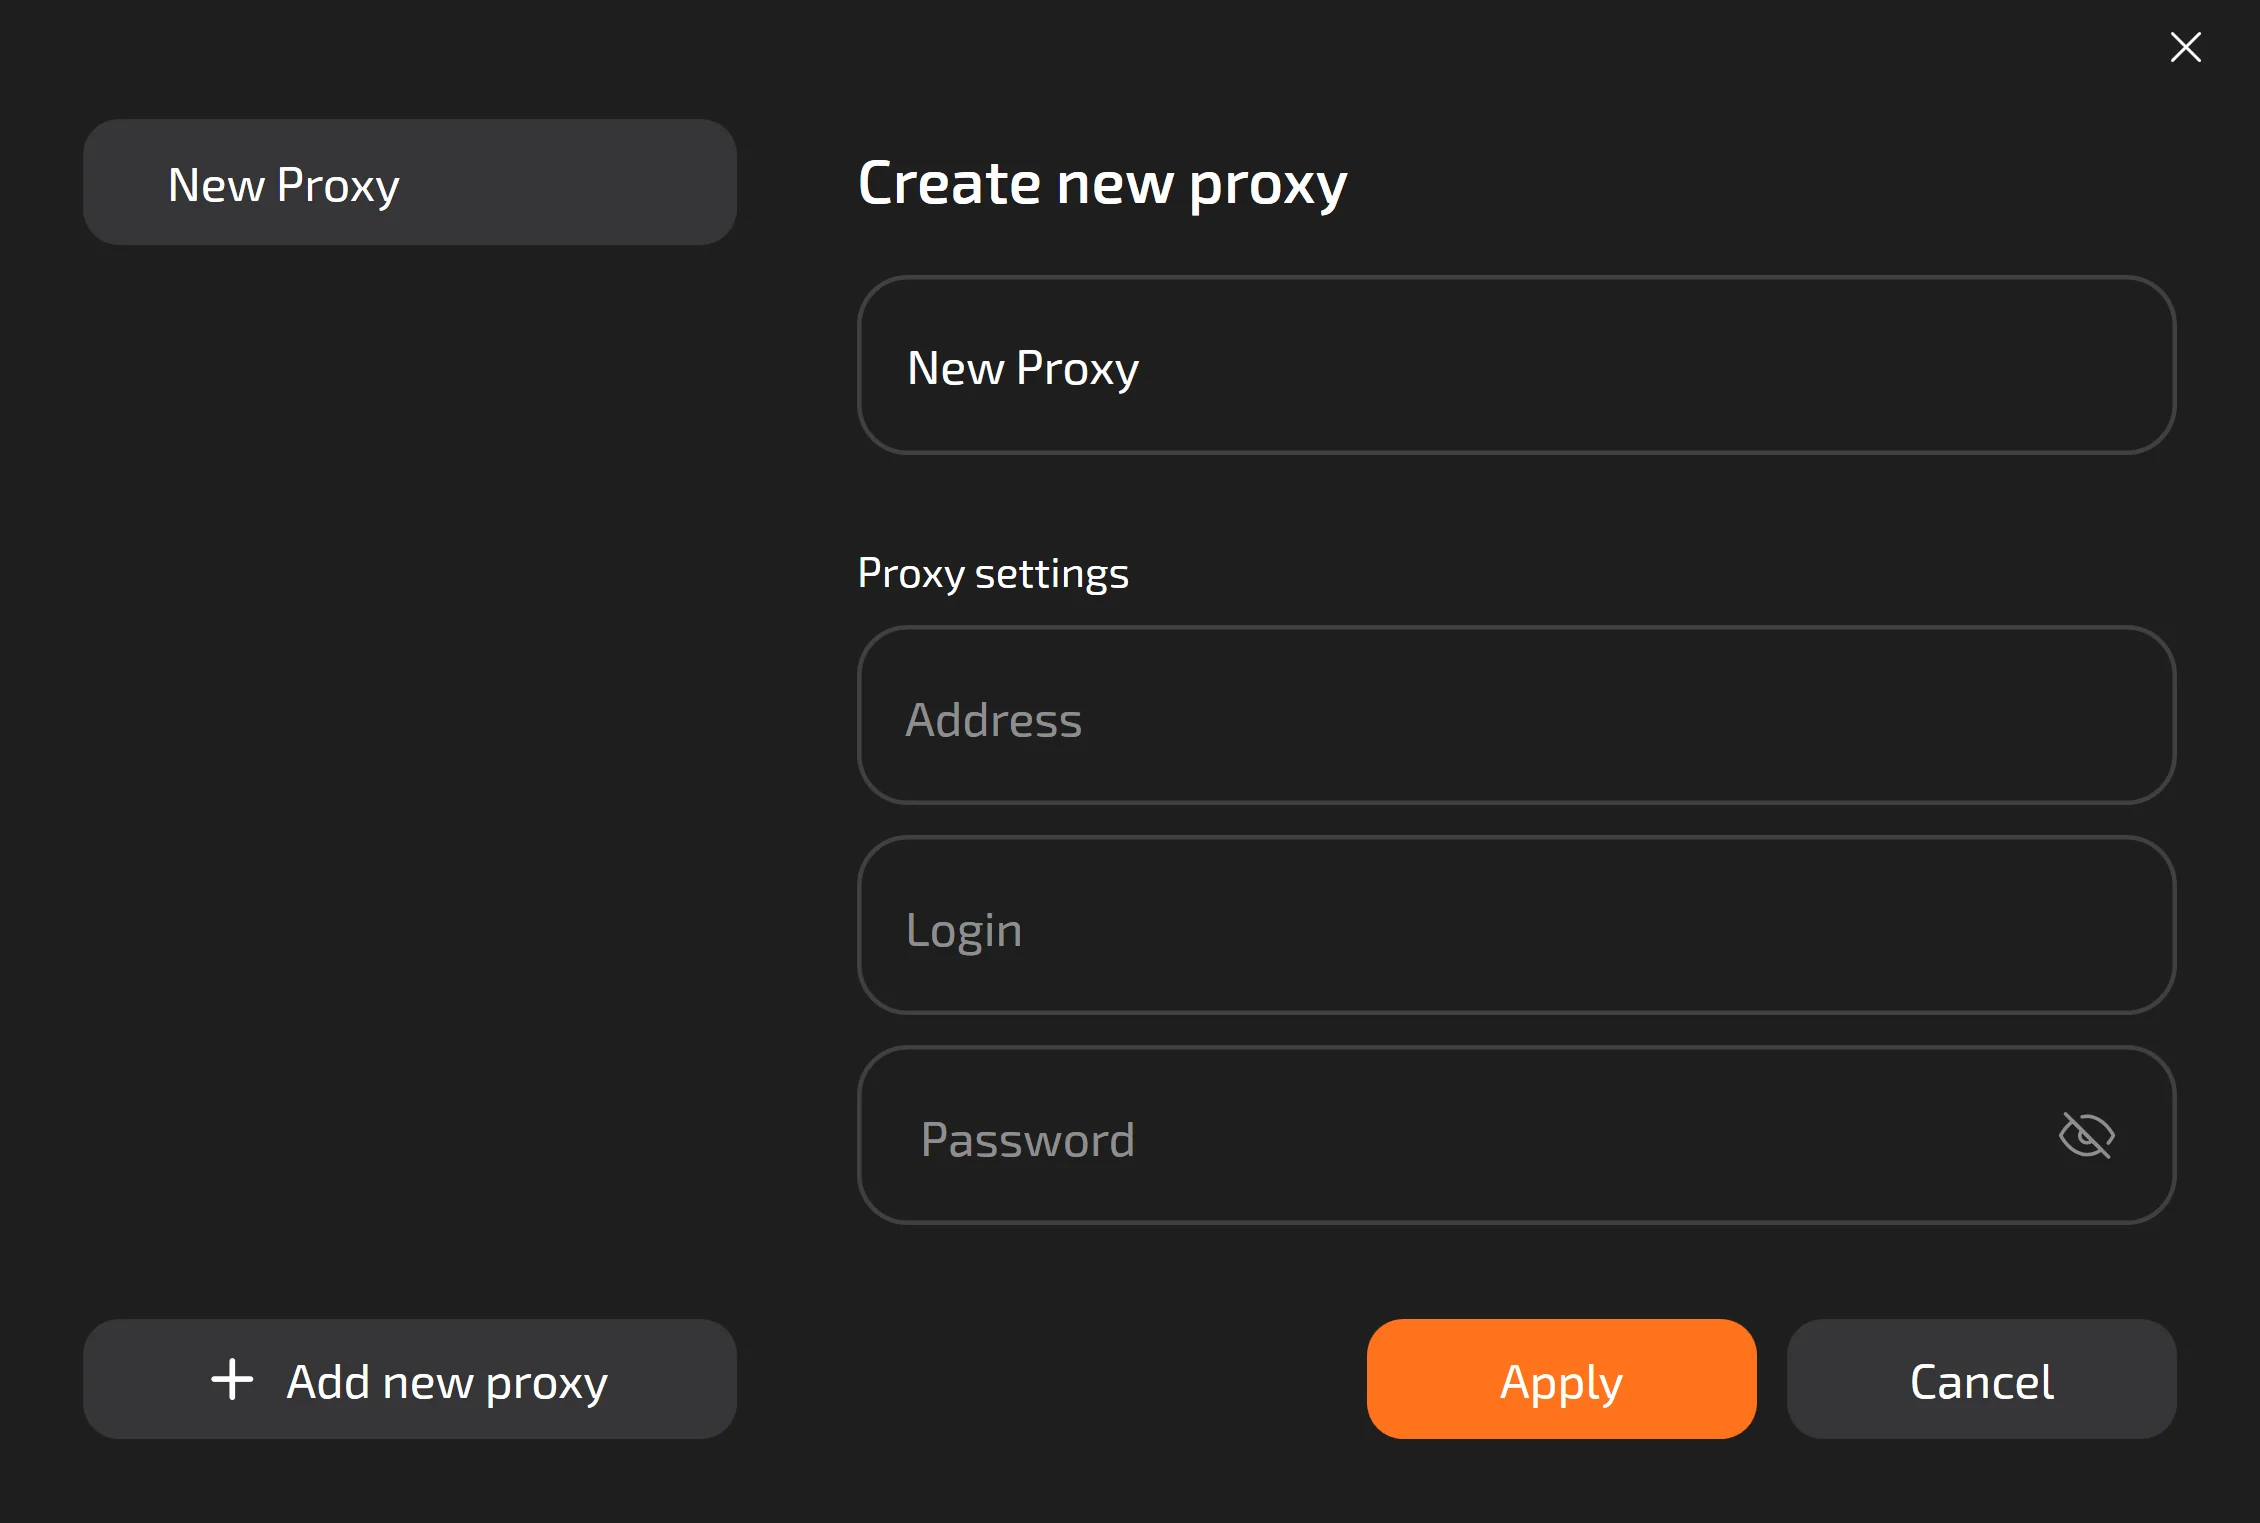The width and height of the screenshot is (2260, 1523).
Task: Close the proxy dialog with the X icon
Action: click(x=2185, y=47)
